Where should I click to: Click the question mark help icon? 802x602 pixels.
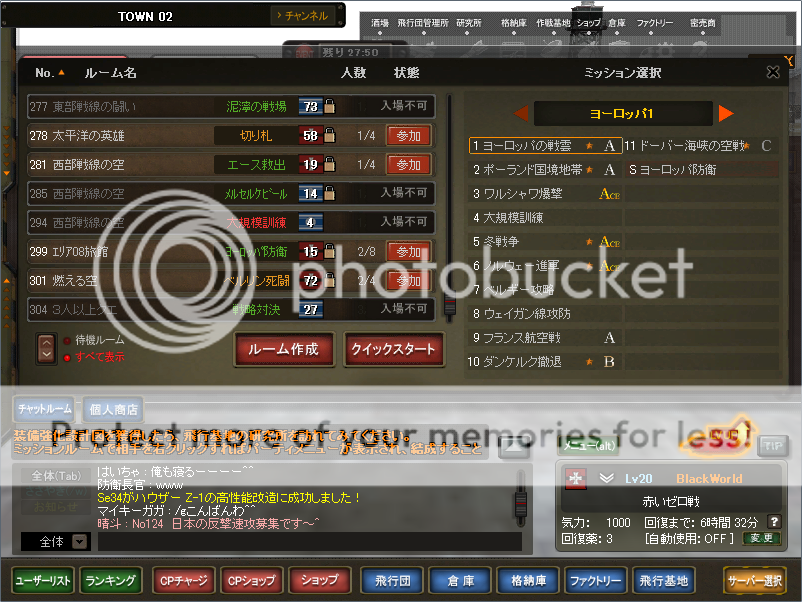pos(773,521)
